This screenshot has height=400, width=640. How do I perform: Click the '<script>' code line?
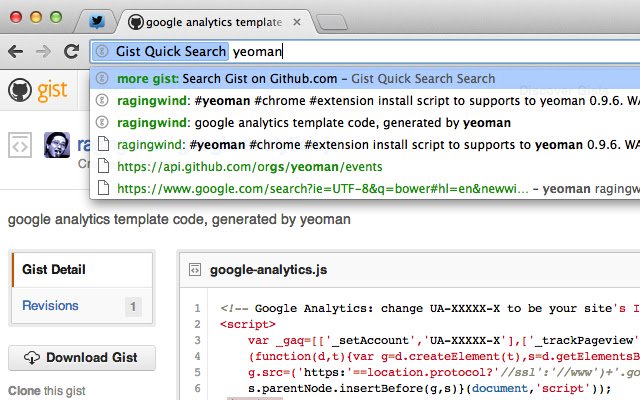[x=248, y=324]
